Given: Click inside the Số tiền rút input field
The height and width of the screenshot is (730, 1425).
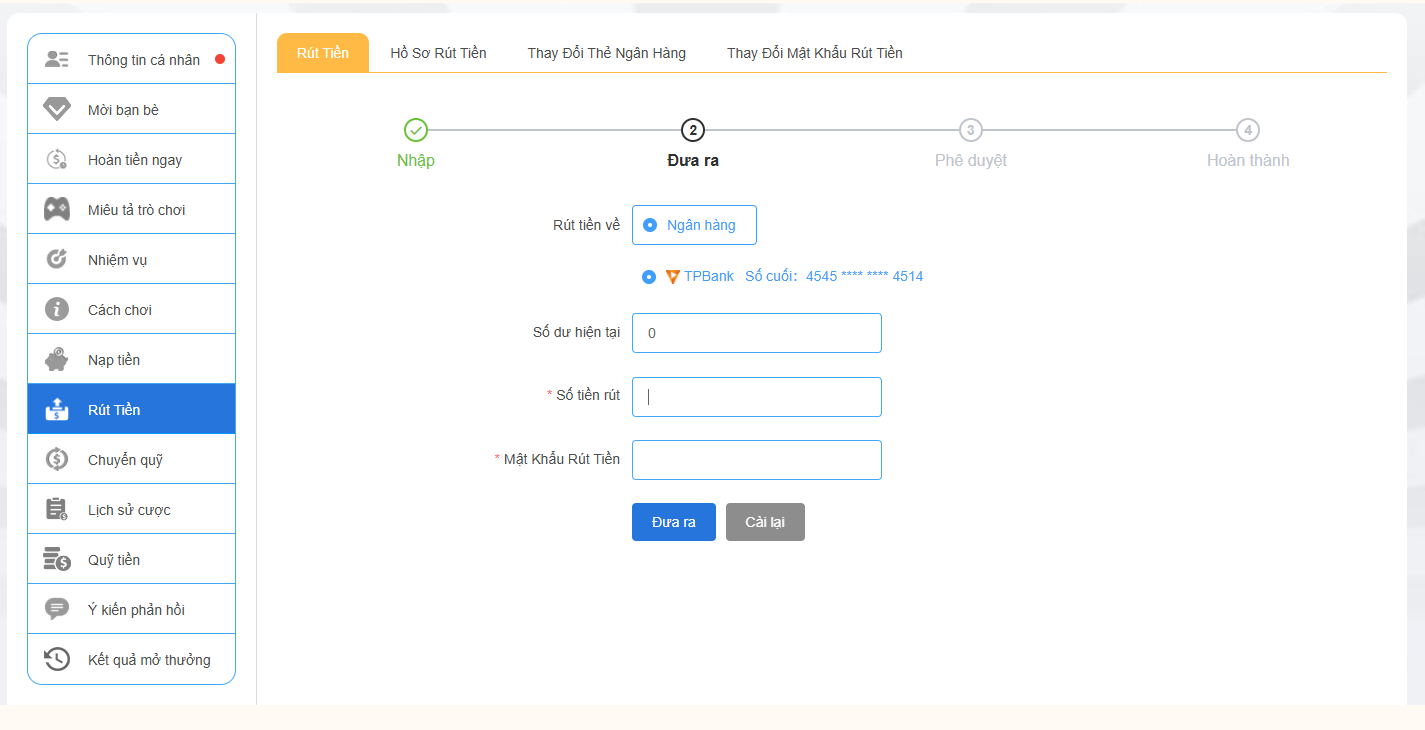Looking at the screenshot, I should coord(756,396).
